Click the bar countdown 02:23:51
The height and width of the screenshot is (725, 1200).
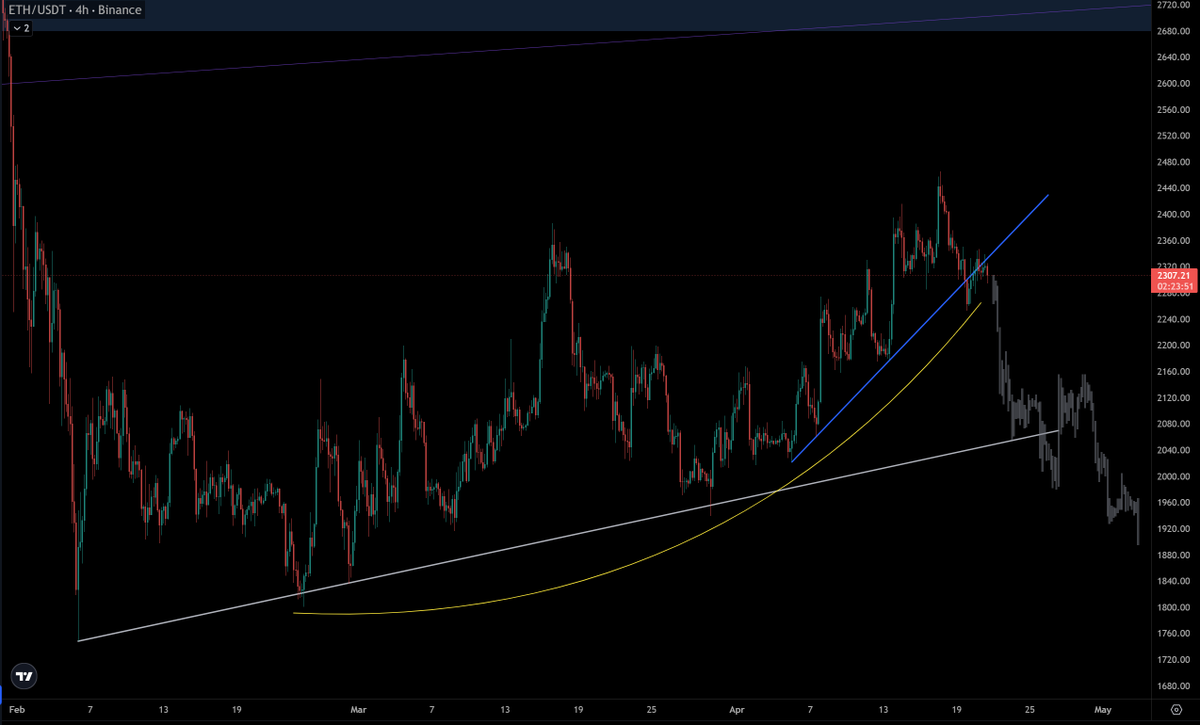[x=1175, y=286]
